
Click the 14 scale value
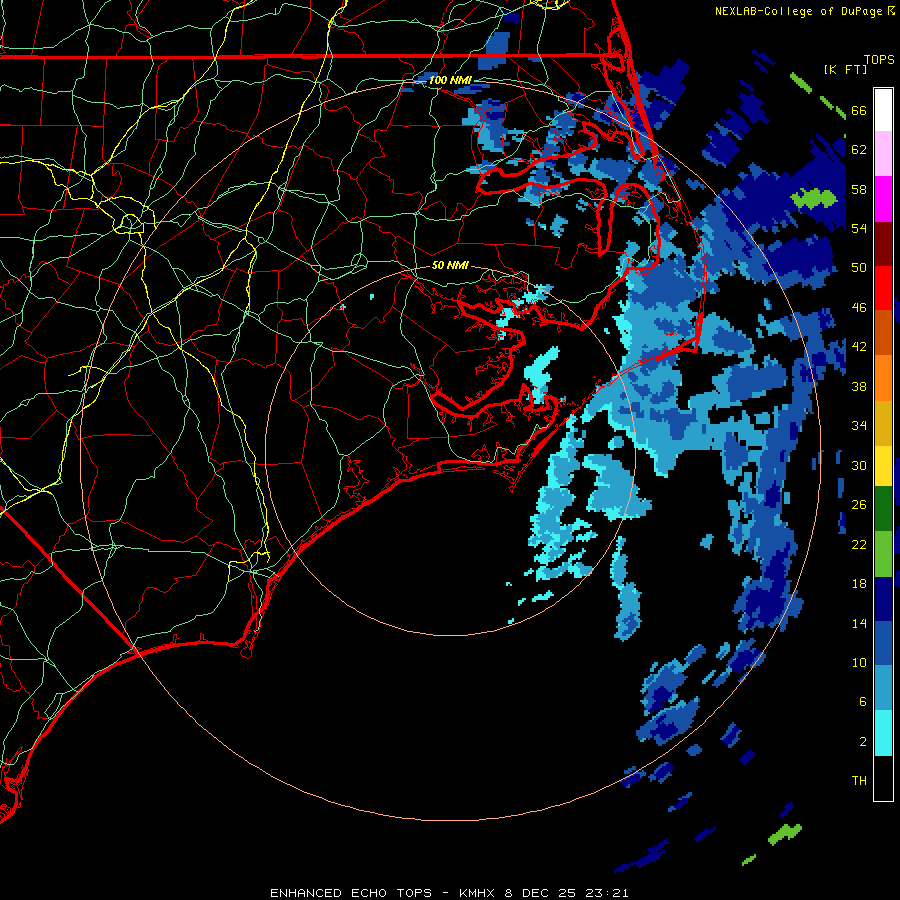859,623
